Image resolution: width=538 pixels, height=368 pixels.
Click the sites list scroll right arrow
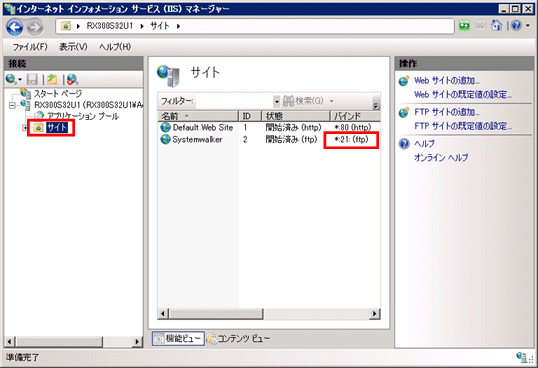tap(375, 314)
